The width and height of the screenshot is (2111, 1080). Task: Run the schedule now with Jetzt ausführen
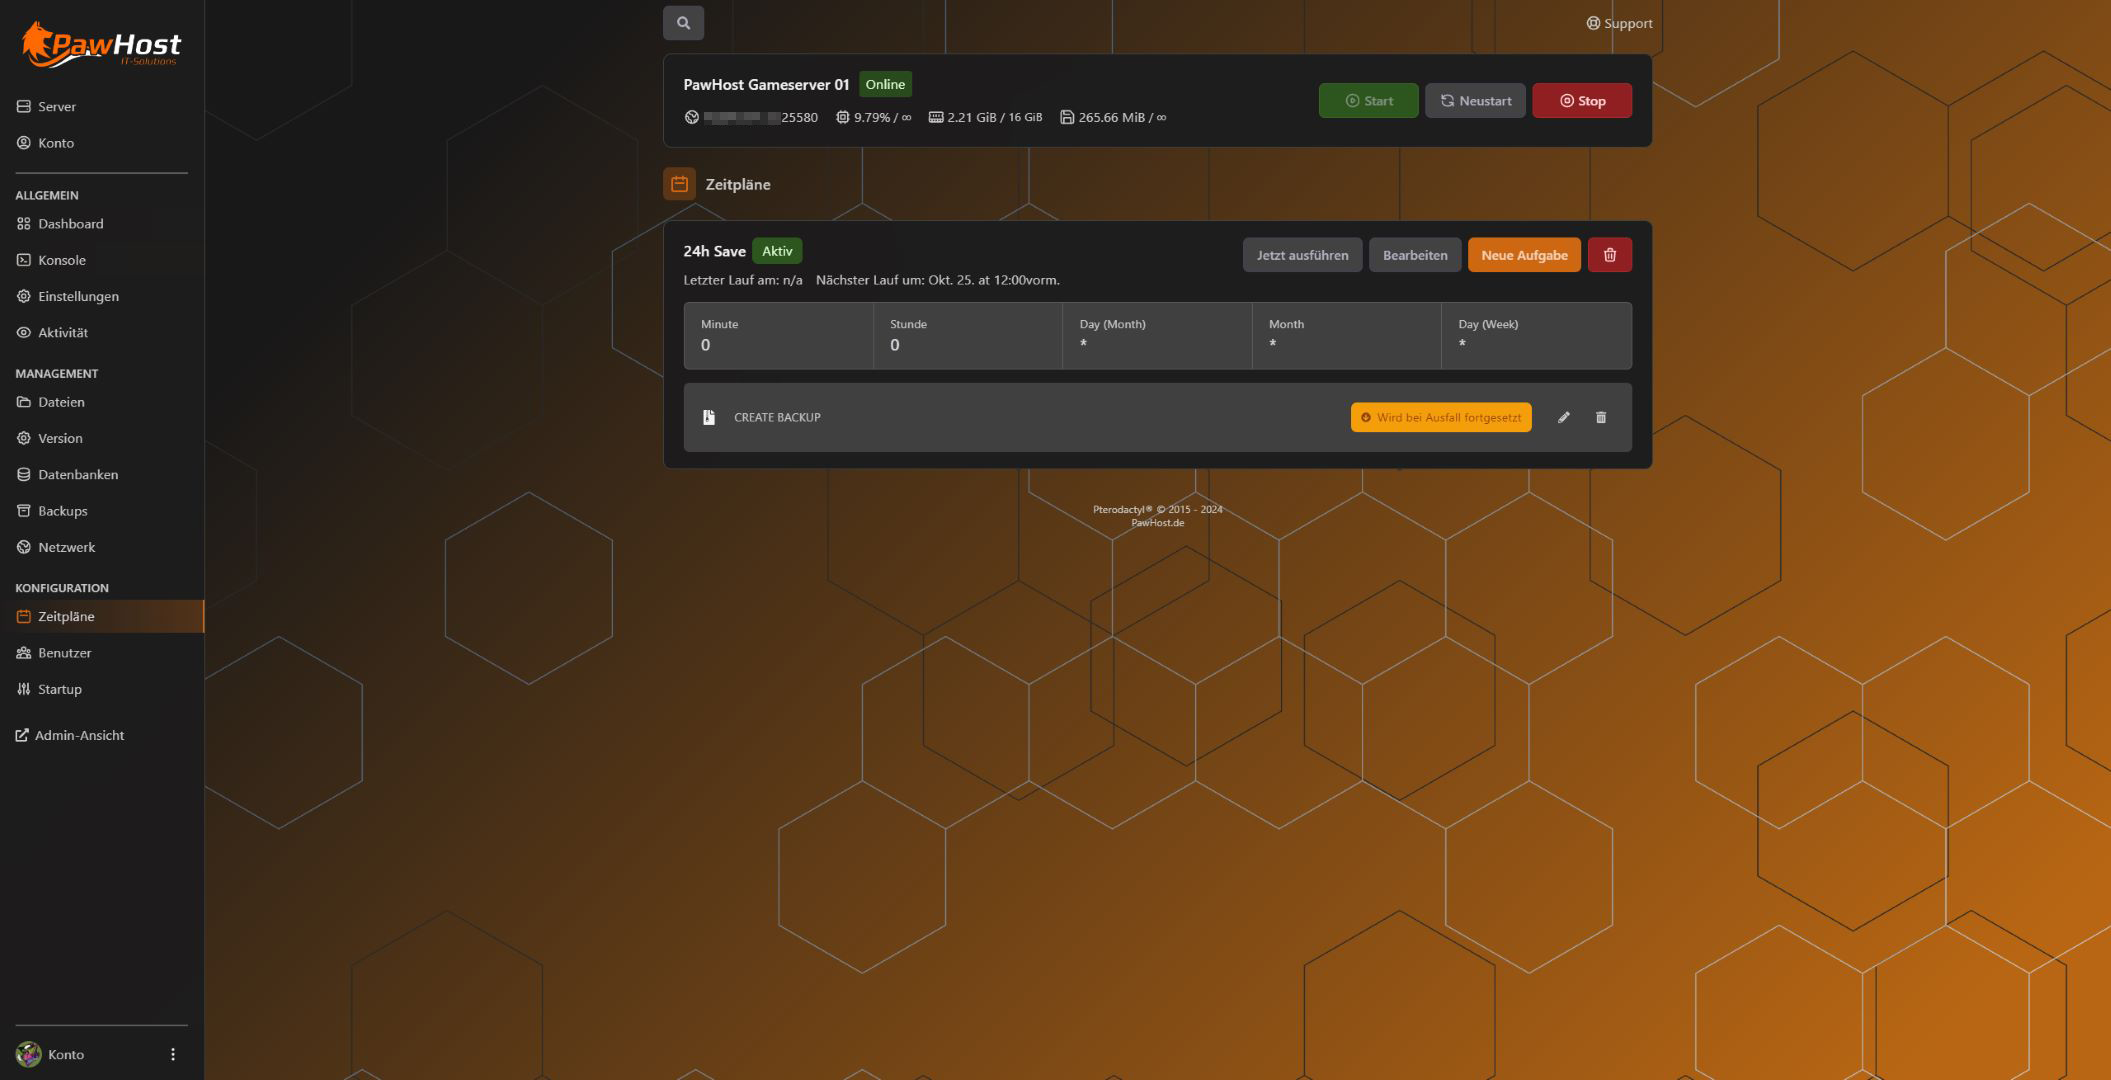coord(1301,255)
